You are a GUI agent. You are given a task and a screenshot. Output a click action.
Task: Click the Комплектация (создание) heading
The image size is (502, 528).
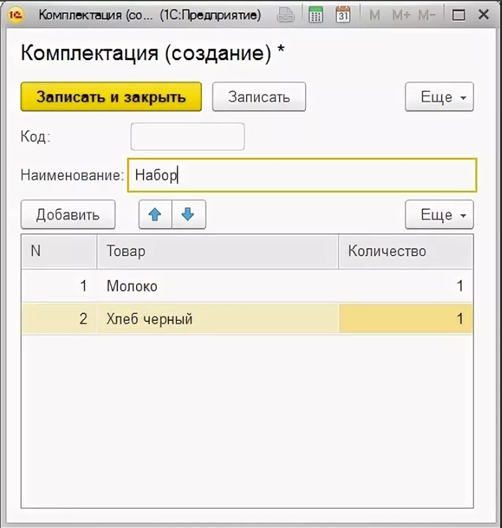[x=153, y=53]
